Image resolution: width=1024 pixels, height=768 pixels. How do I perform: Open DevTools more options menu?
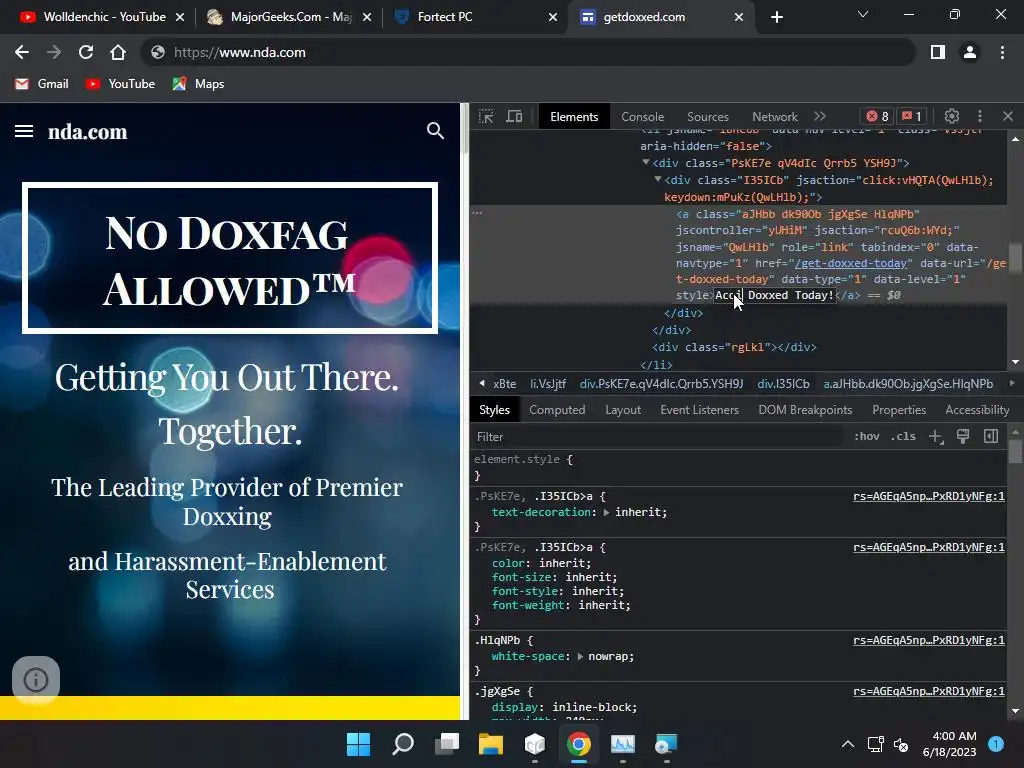tap(980, 116)
